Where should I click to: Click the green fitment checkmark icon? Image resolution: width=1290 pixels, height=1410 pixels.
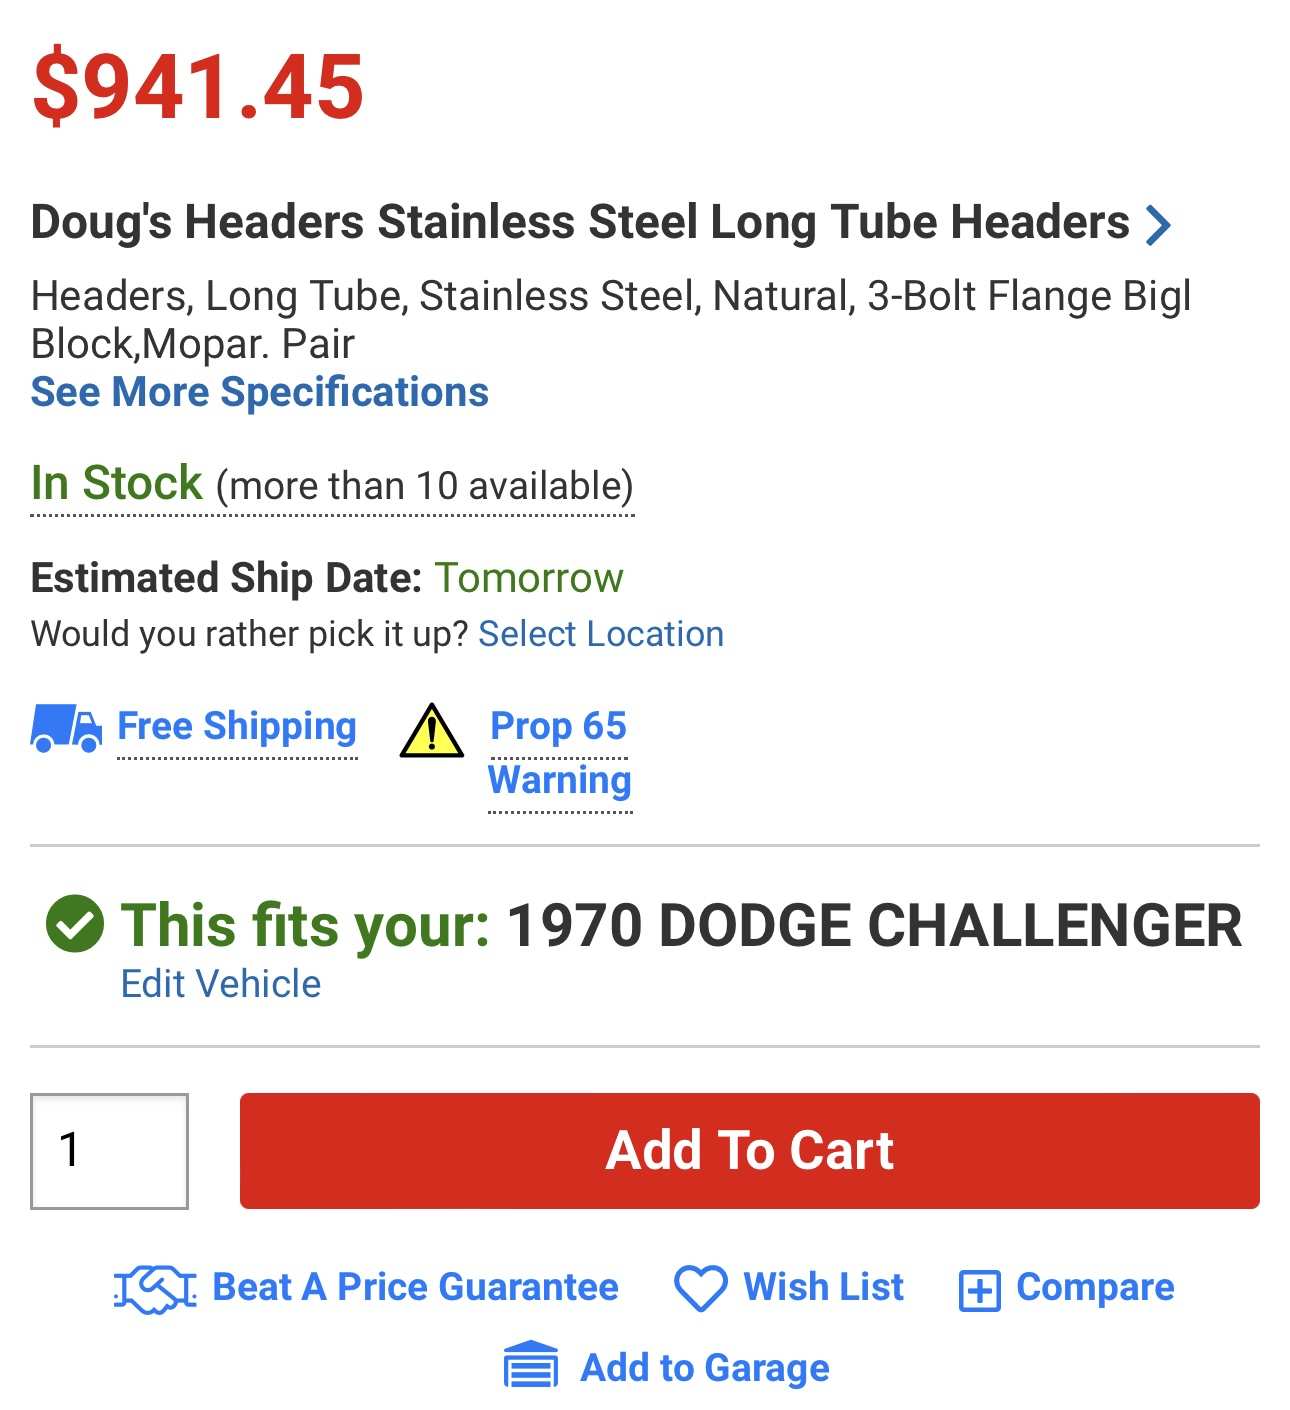coord(75,923)
